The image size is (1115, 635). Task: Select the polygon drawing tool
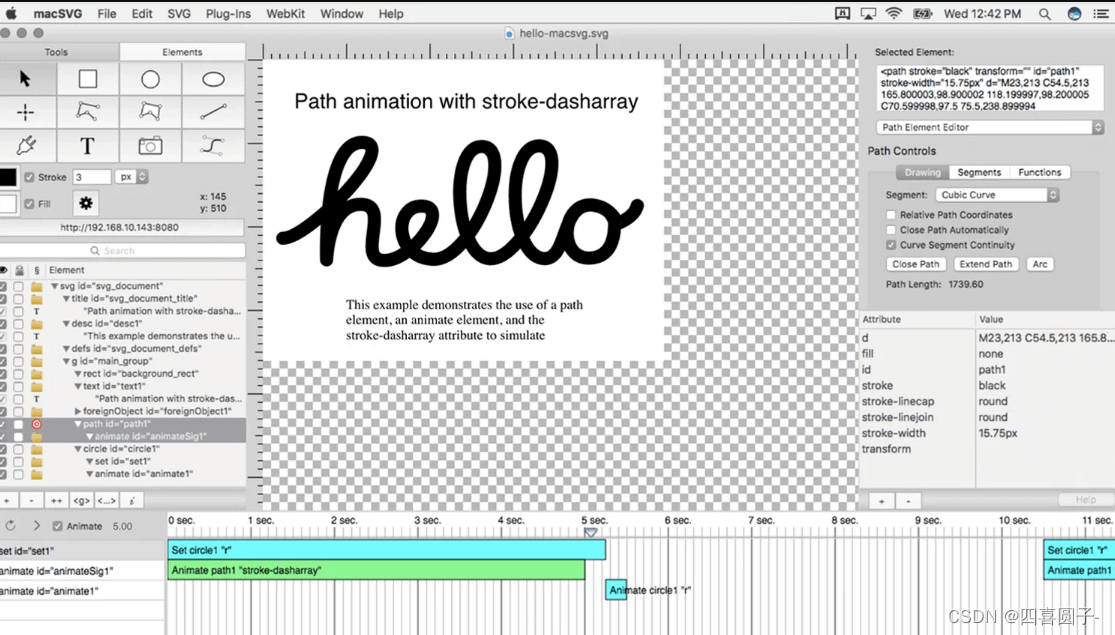150,112
